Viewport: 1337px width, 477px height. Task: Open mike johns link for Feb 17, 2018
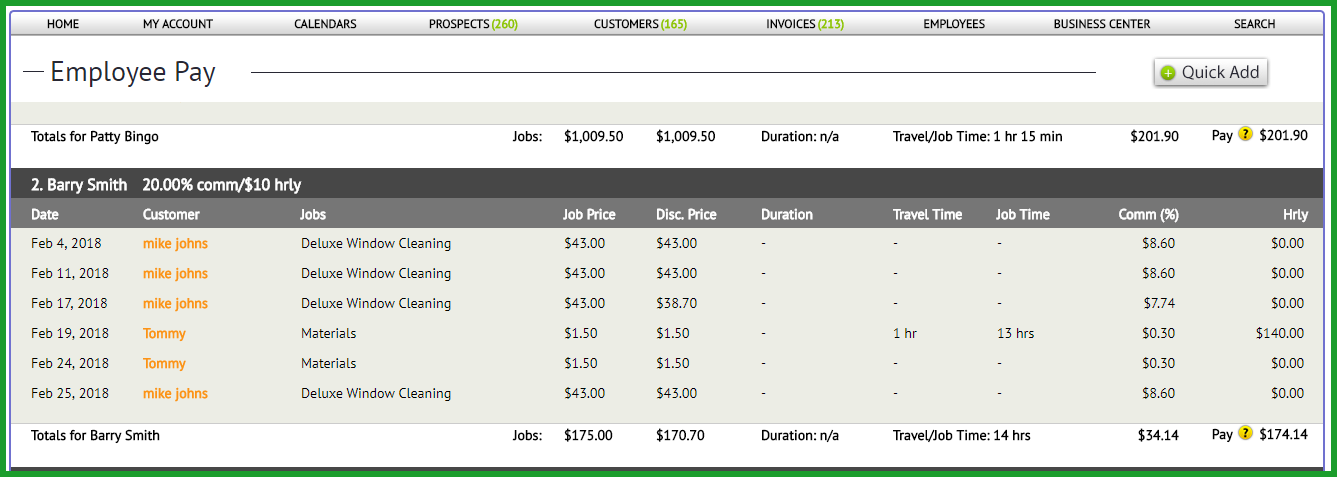point(175,303)
